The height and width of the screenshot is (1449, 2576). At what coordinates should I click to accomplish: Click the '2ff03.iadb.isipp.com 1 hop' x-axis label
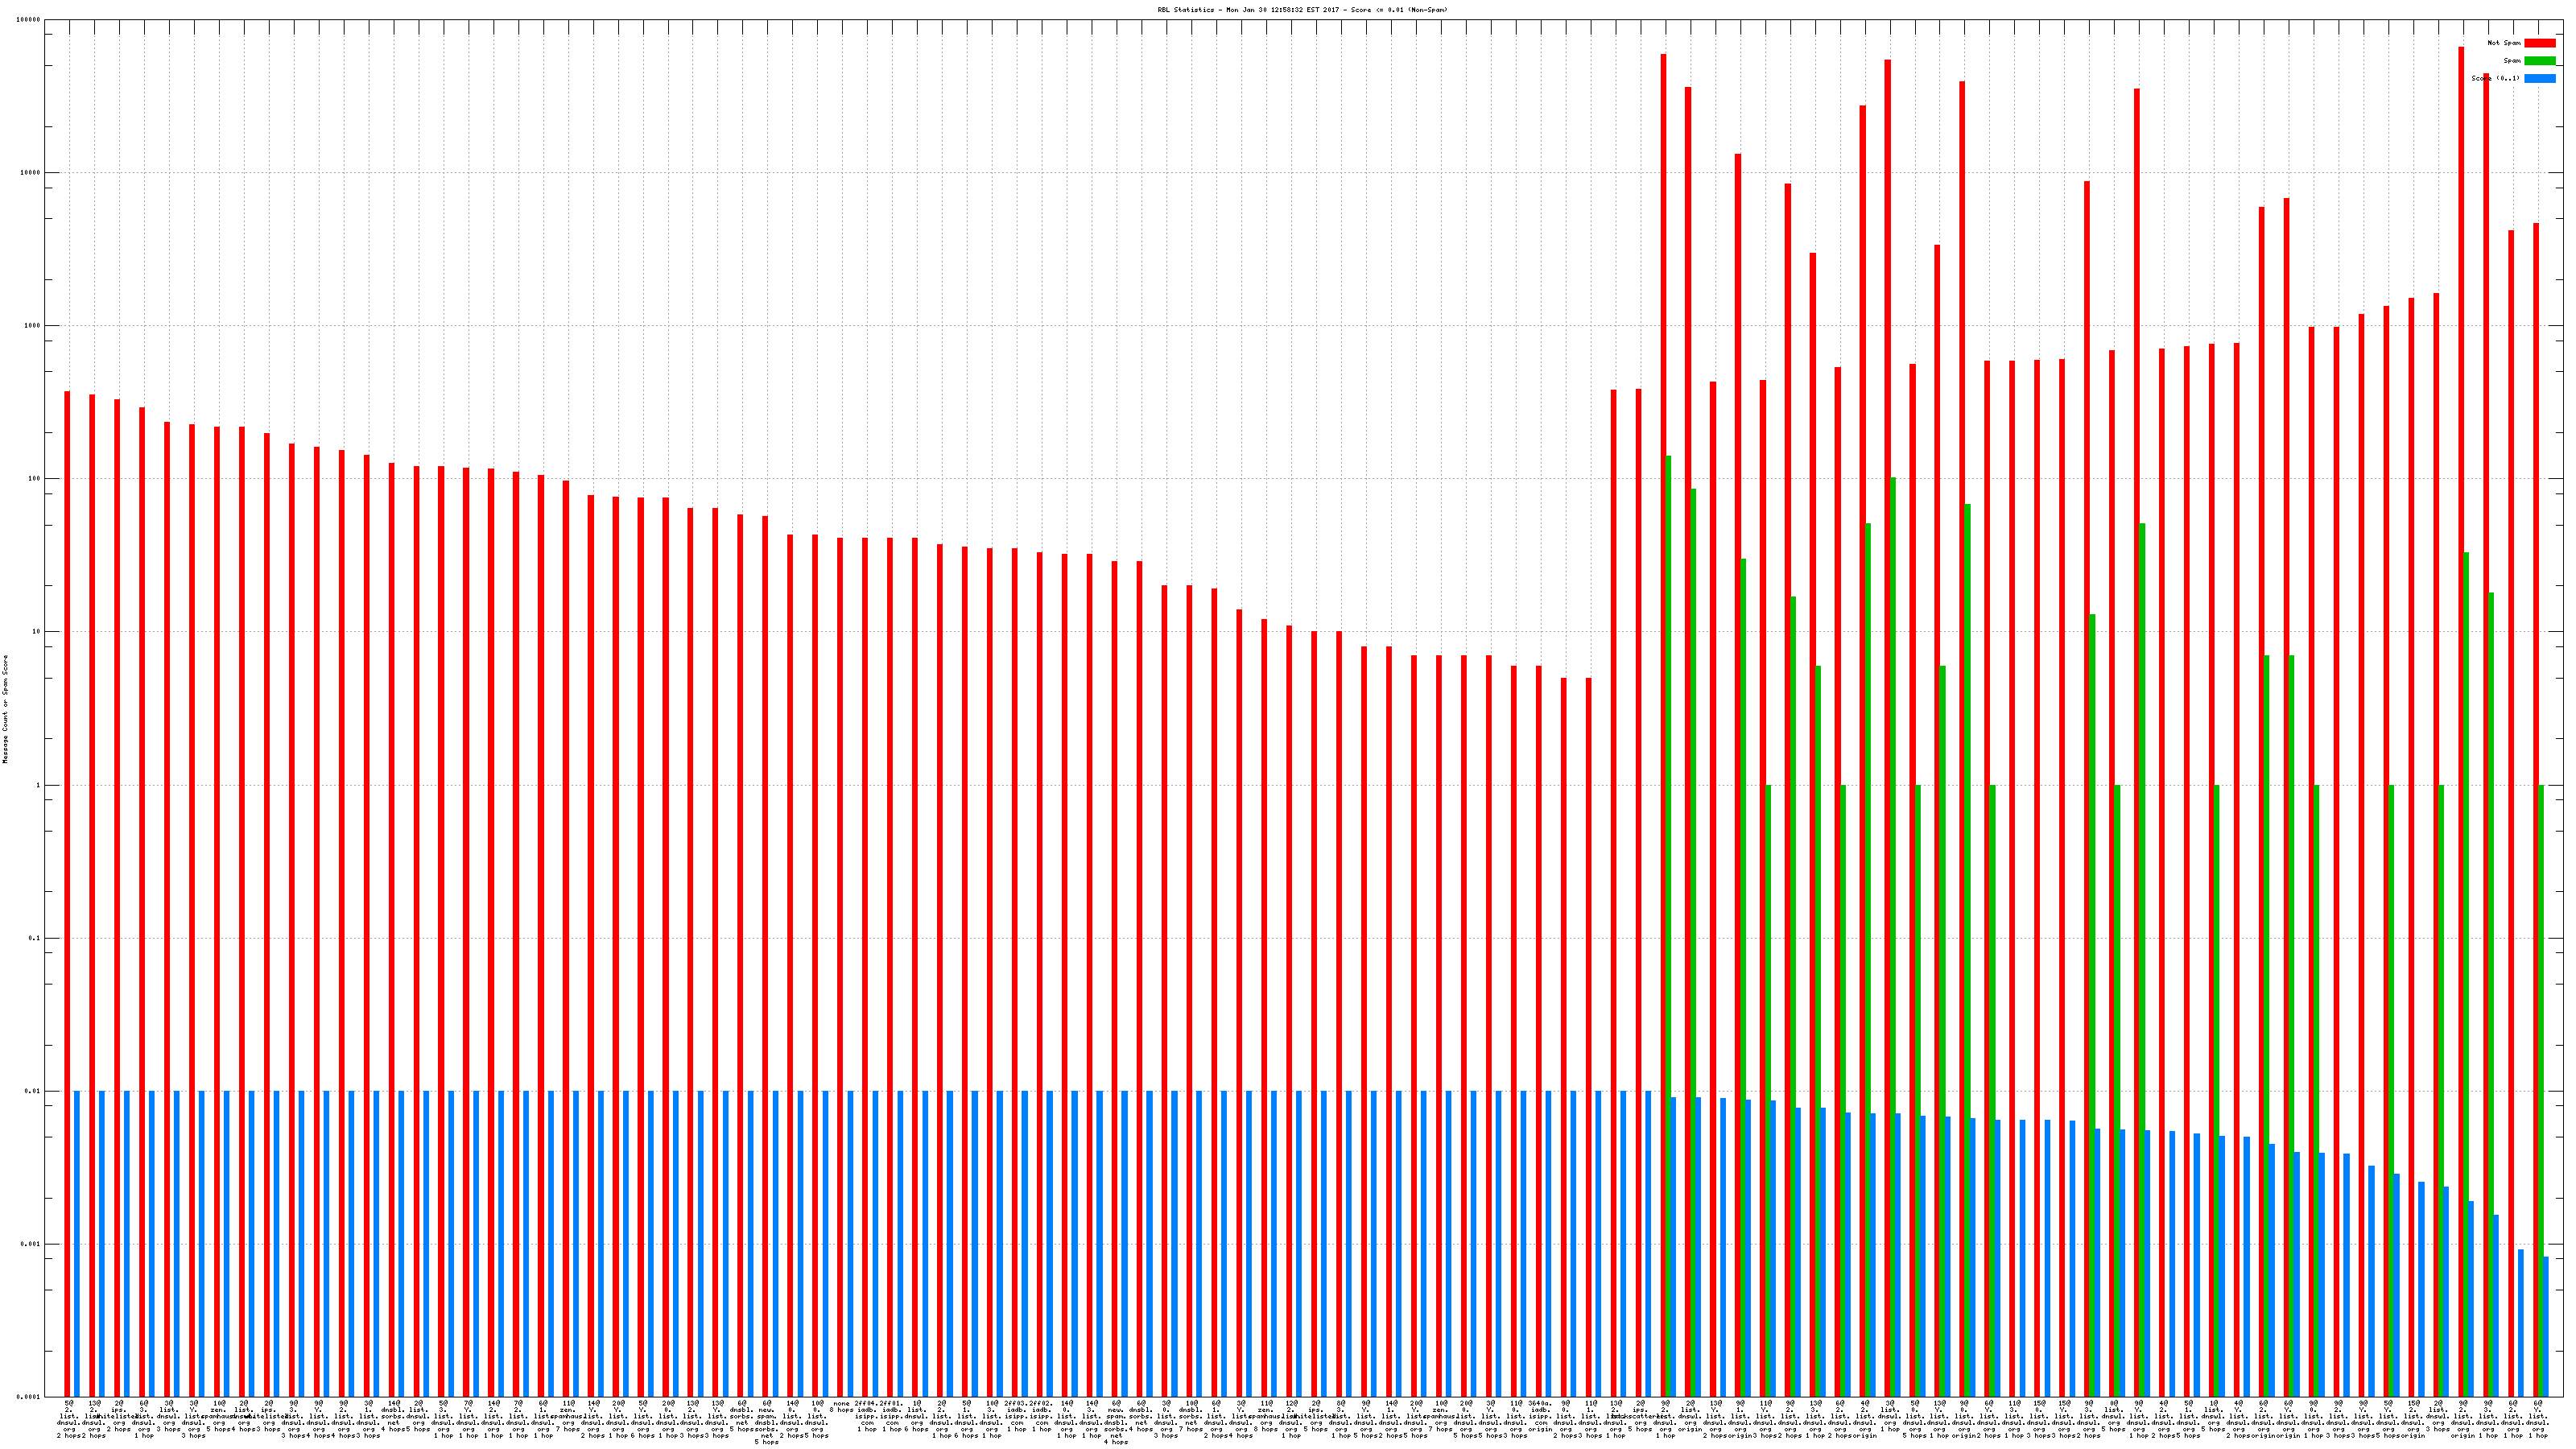click(1016, 1416)
